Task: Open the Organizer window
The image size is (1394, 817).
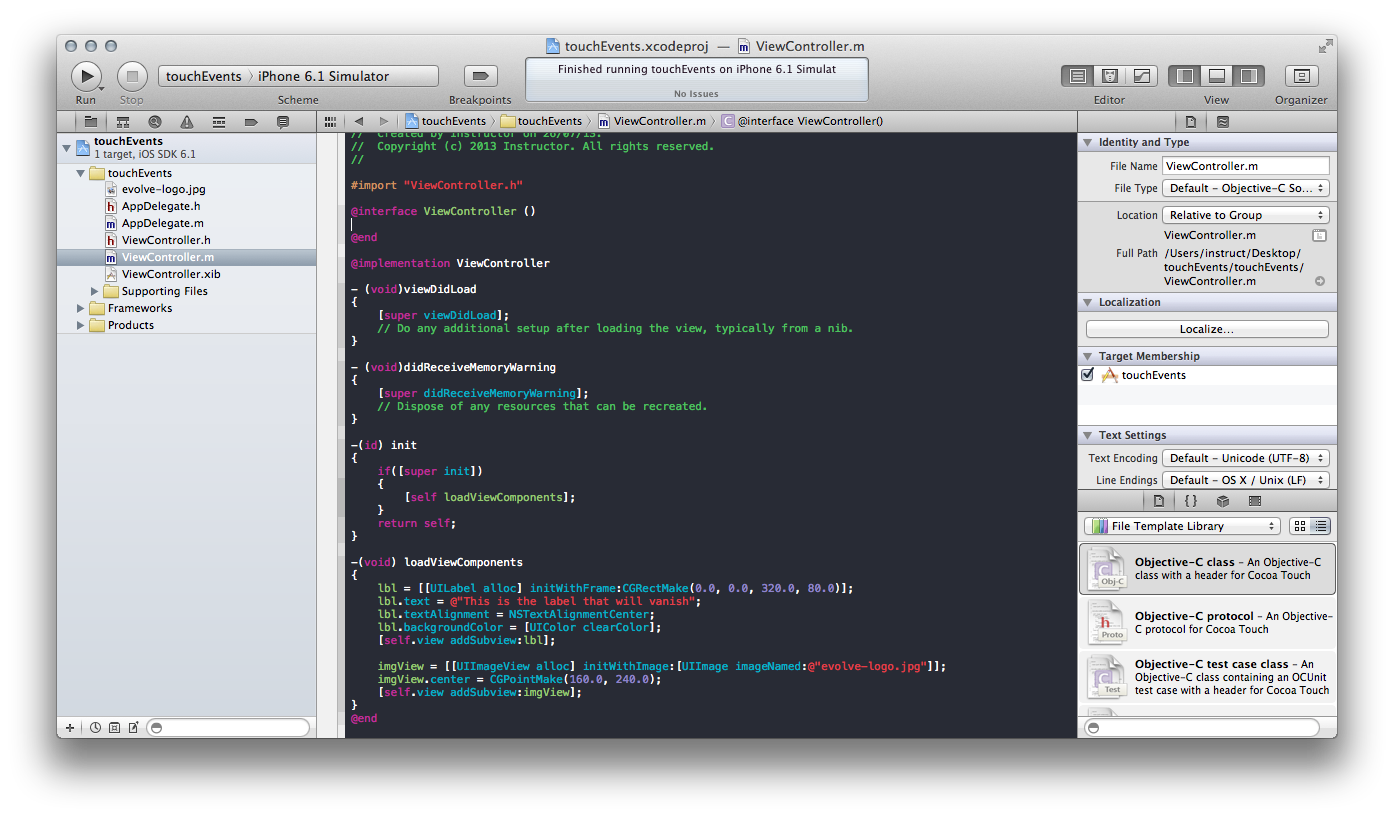Action: pos(1301,76)
